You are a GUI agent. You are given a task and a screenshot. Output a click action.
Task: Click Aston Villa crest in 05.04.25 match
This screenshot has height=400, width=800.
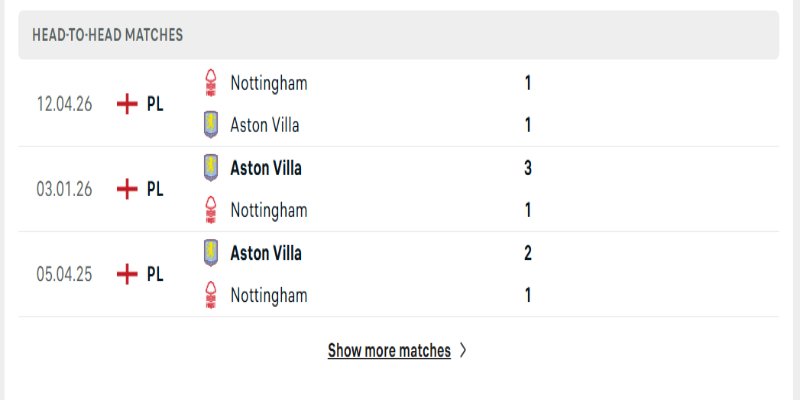click(211, 253)
